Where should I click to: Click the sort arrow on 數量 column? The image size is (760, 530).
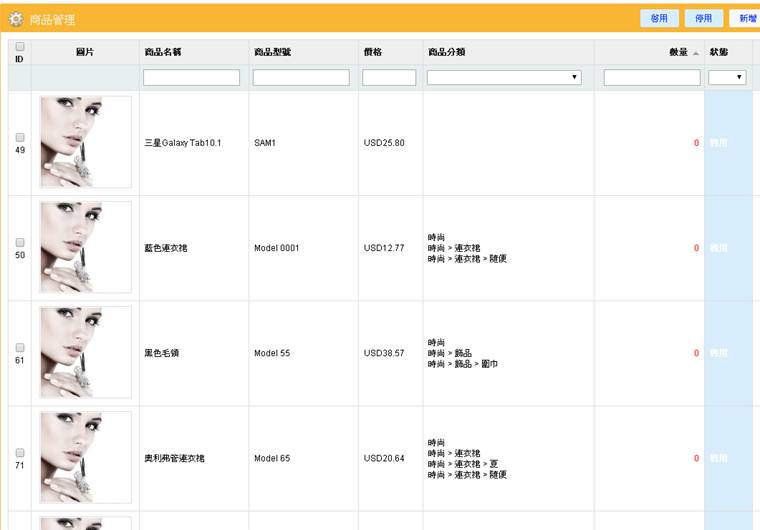point(696,52)
